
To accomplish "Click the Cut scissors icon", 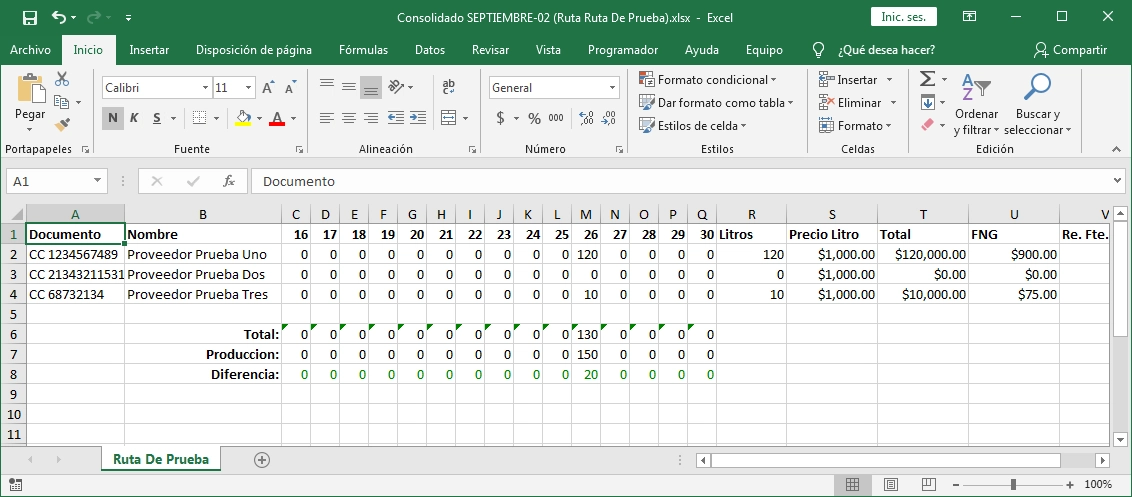I will [62, 79].
